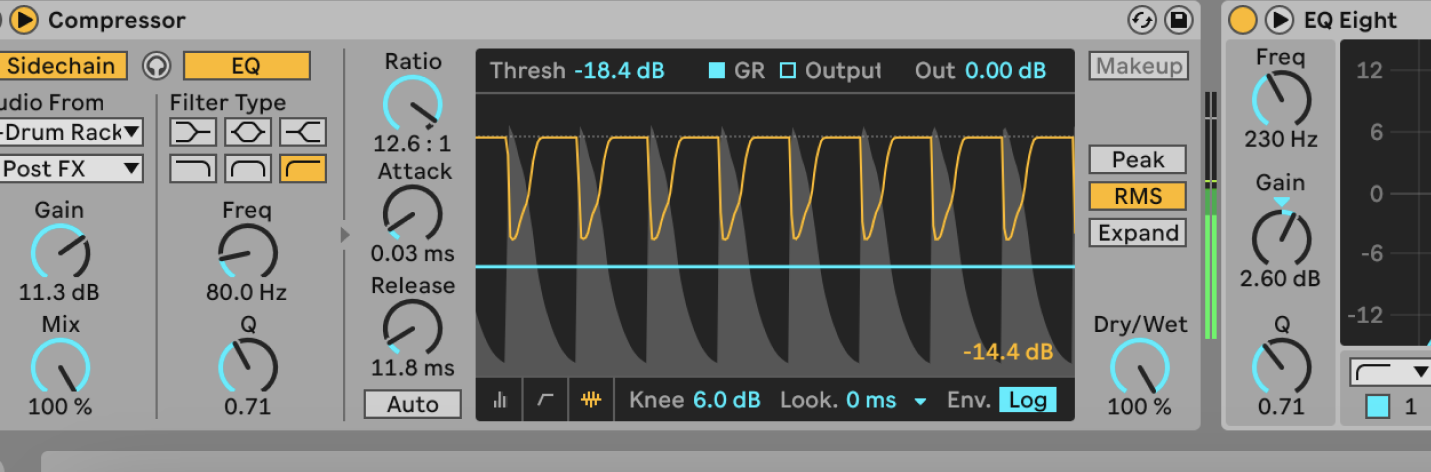1431x472 pixels.
Task: Click the Compressor device play-arrow icon
Action: pyautogui.click(x=25, y=19)
